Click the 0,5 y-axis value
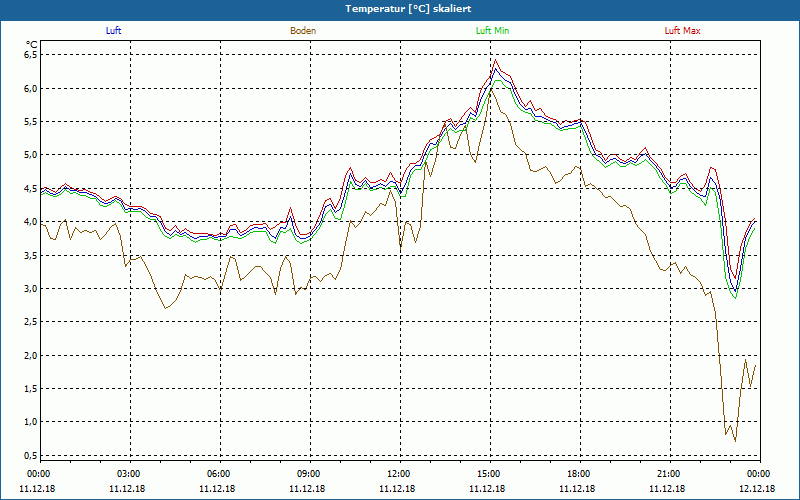The width and height of the screenshot is (800, 500). pyautogui.click(x=30, y=456)
